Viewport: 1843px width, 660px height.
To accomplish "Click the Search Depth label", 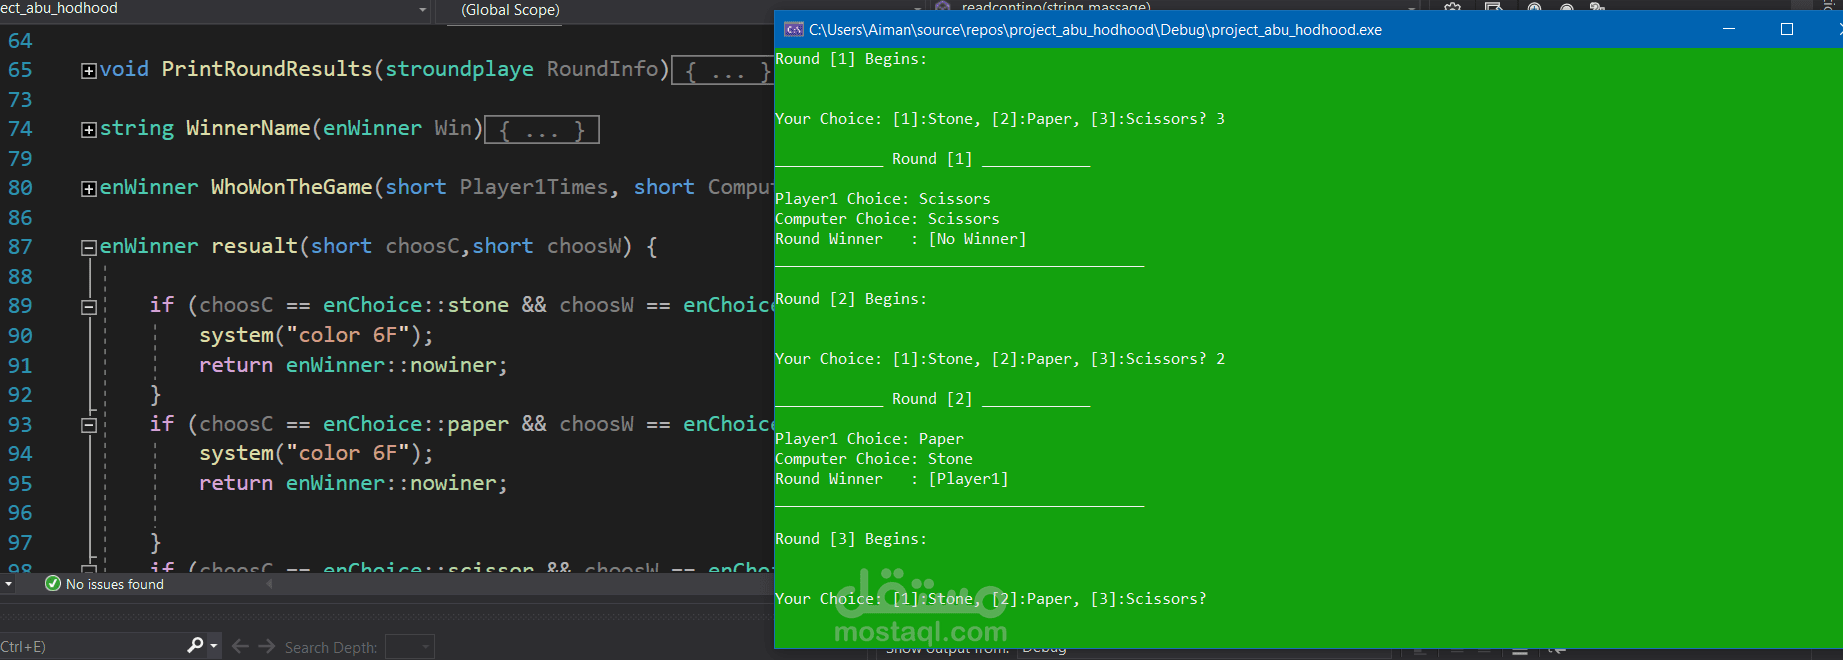I will click(x=331, y=648).
